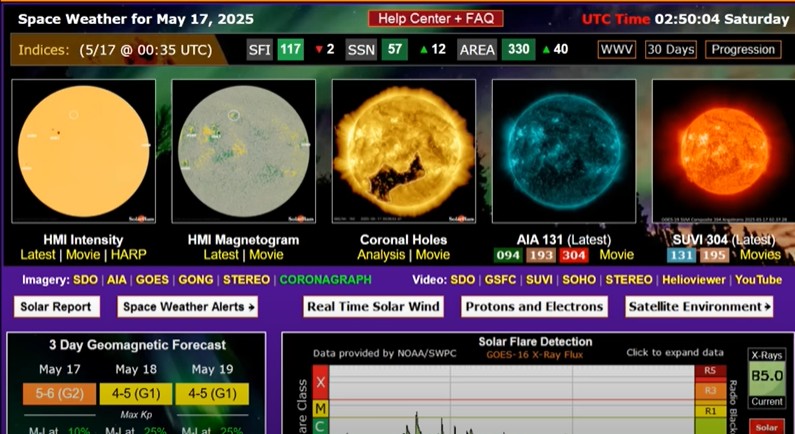Open the Help Center + FAQ
Viewport: 795px width, 434px height.
click(x=435, y=19)
